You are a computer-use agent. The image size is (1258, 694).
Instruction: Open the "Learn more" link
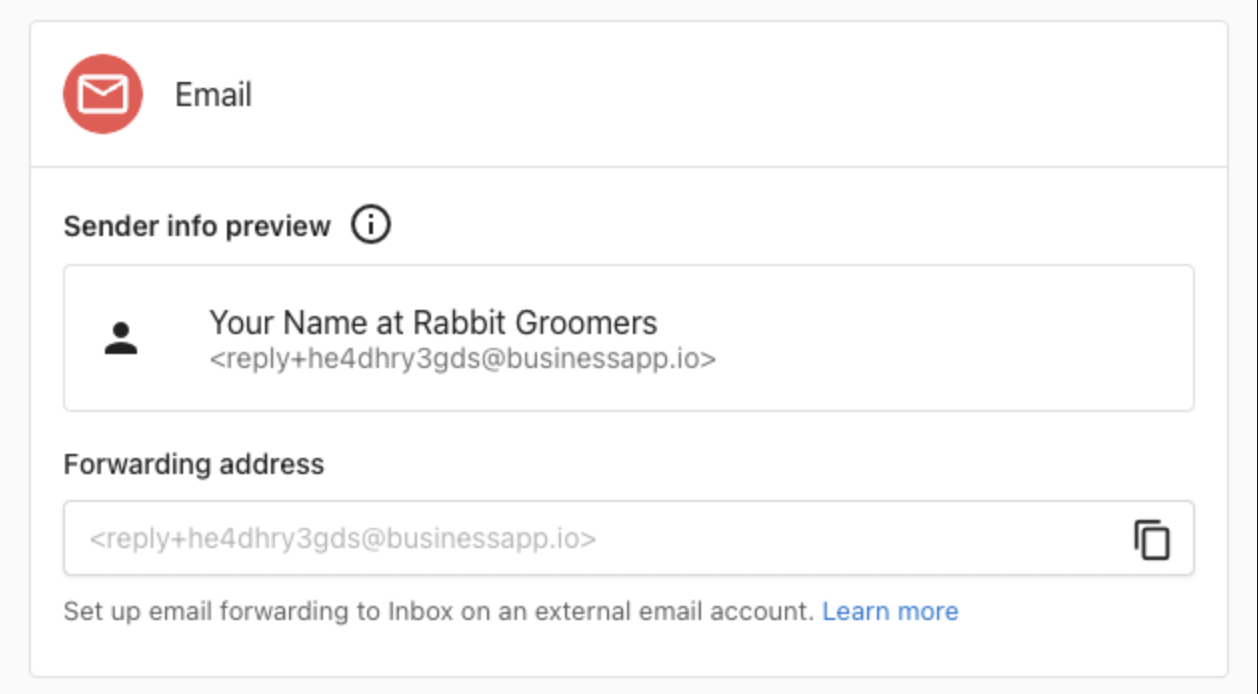point(890,611)
